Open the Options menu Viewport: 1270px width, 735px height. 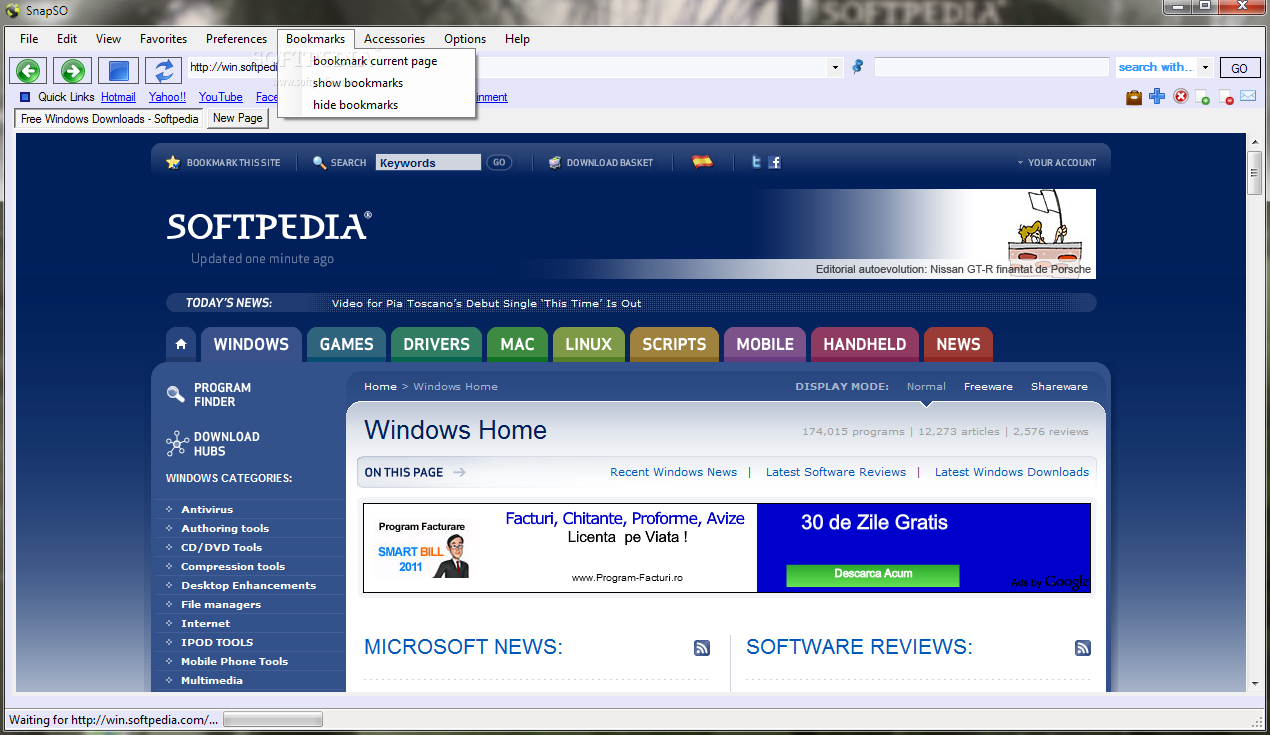tap(465, 39)
